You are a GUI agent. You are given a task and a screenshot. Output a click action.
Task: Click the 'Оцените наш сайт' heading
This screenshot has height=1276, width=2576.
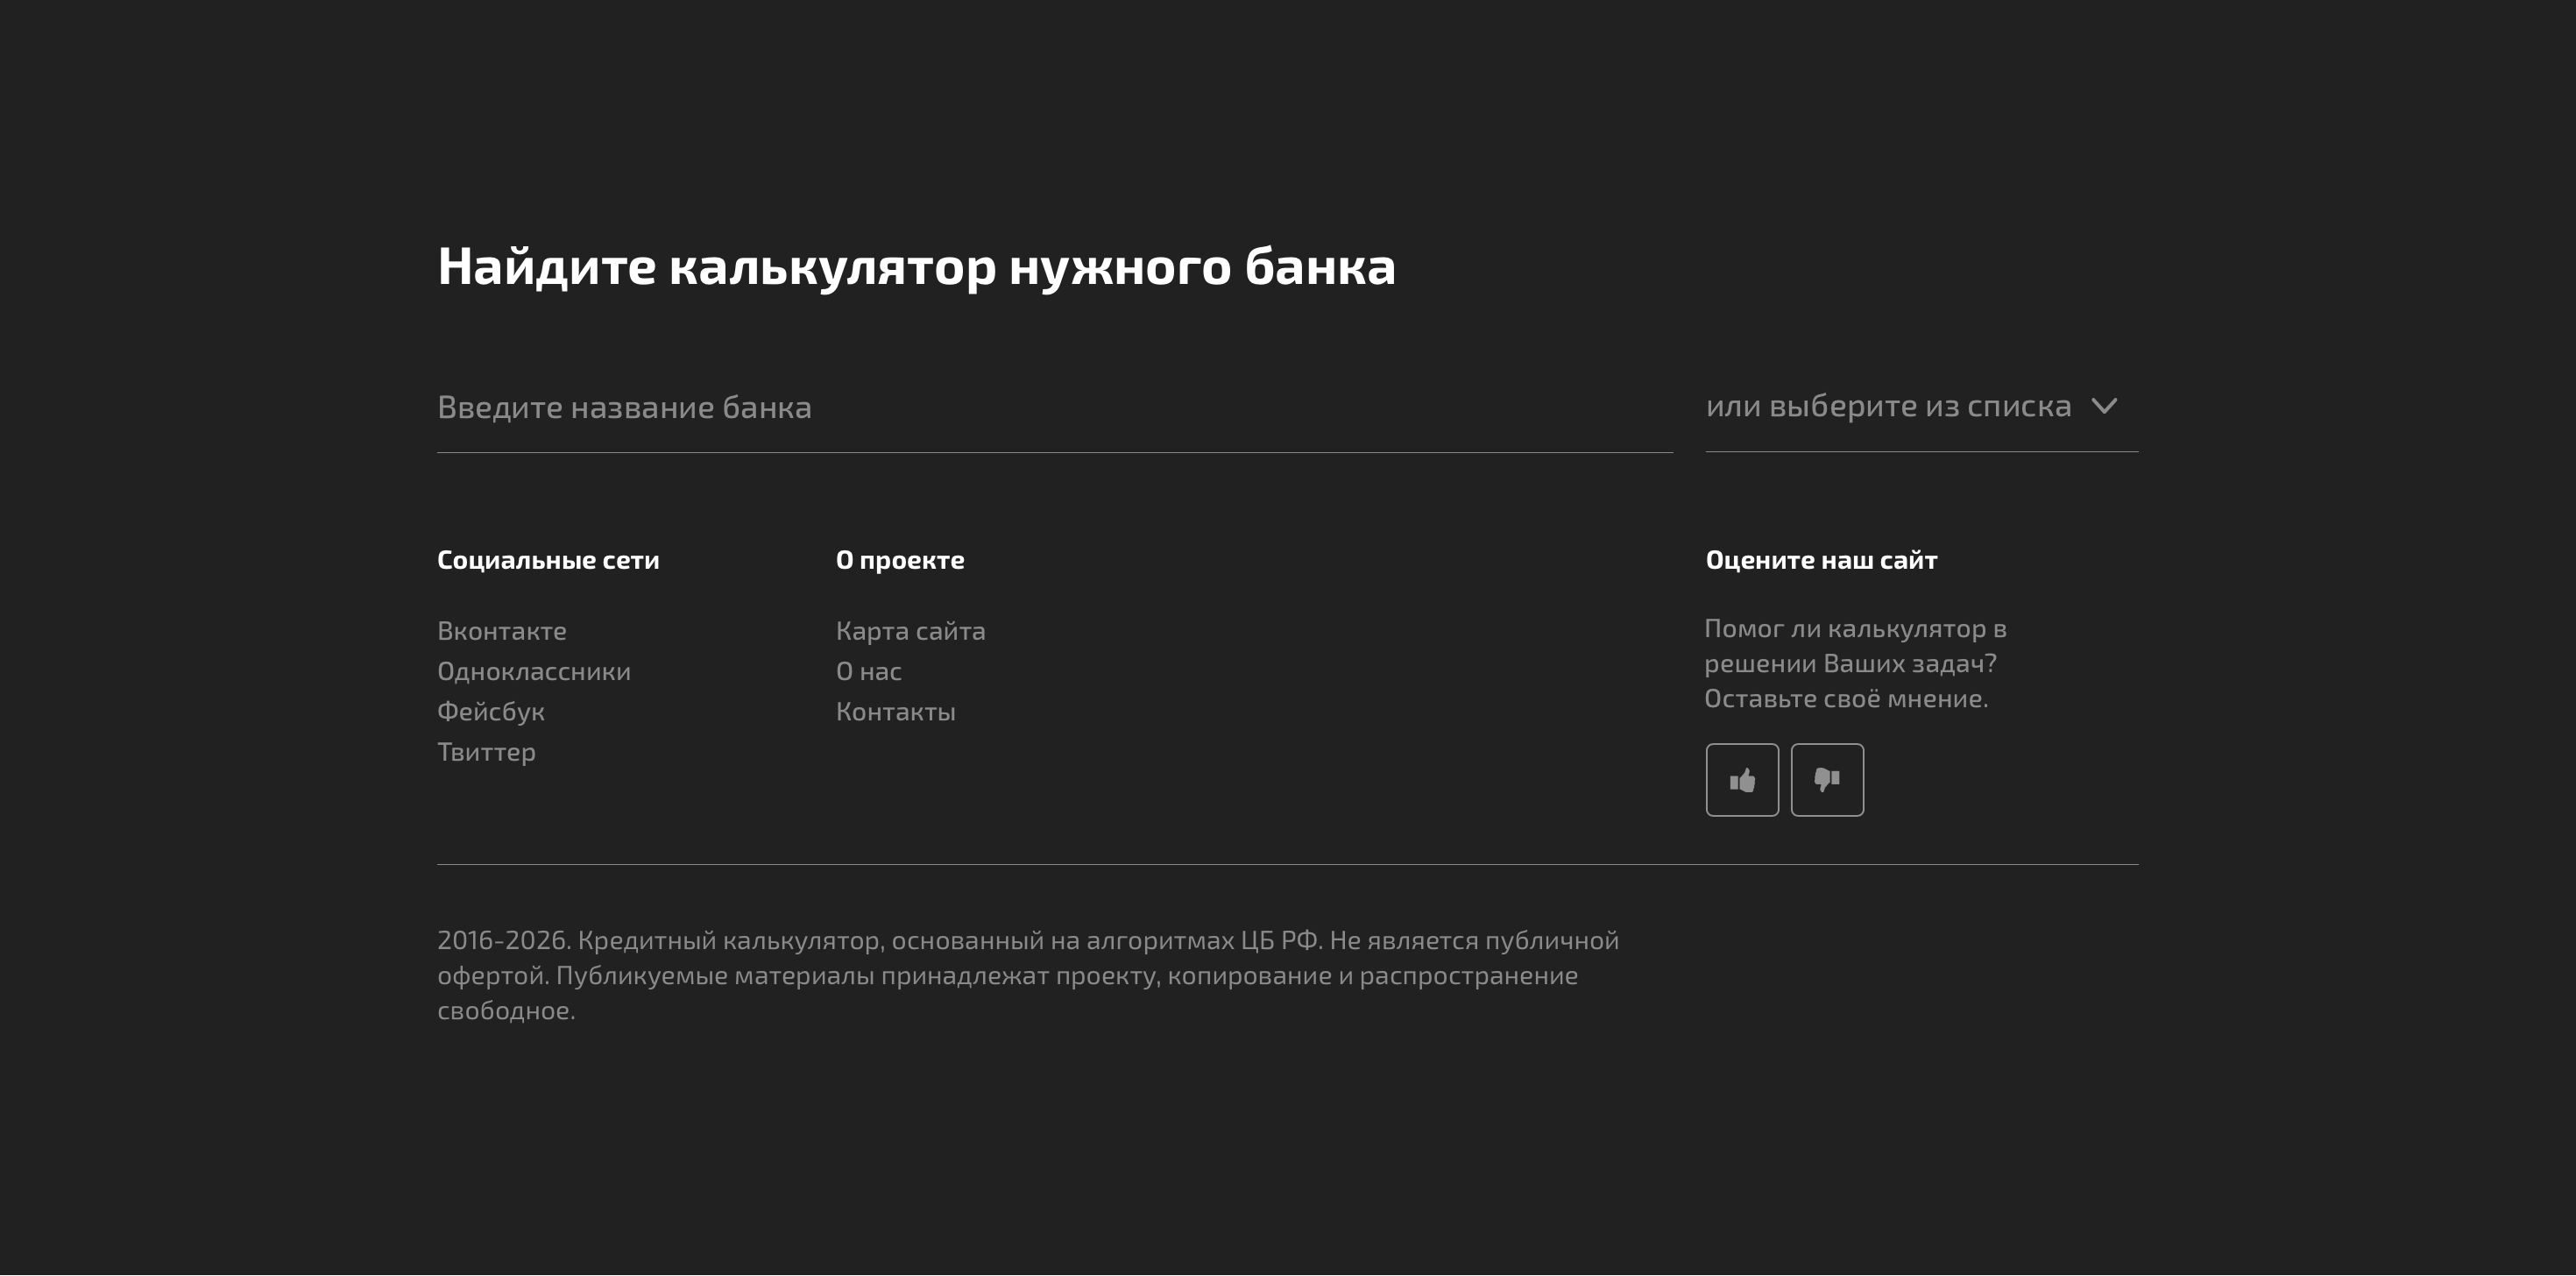[1821, 560]
